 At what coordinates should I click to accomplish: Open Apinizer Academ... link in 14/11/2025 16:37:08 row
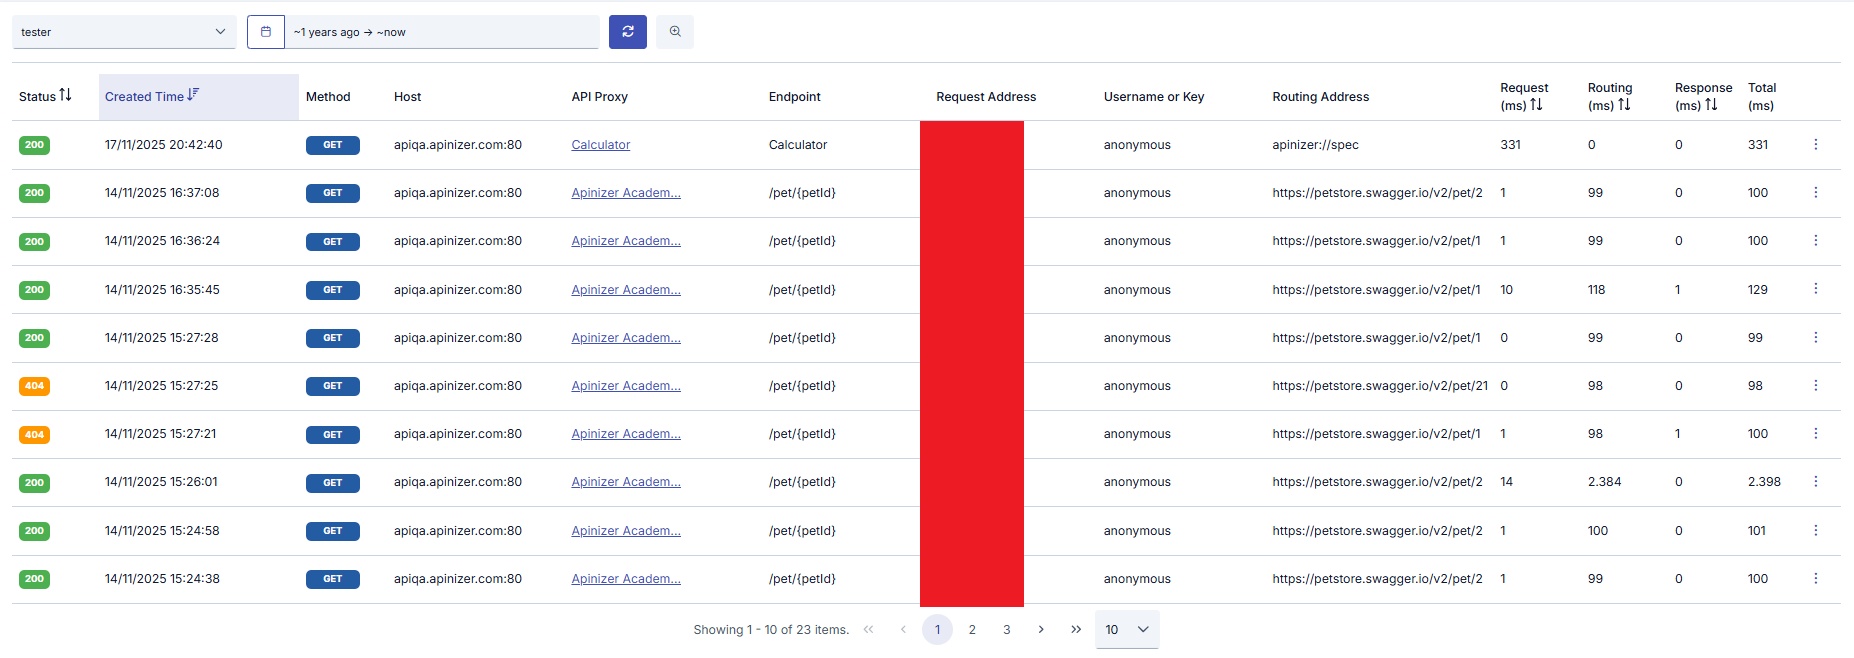click(x=625, y=193)
